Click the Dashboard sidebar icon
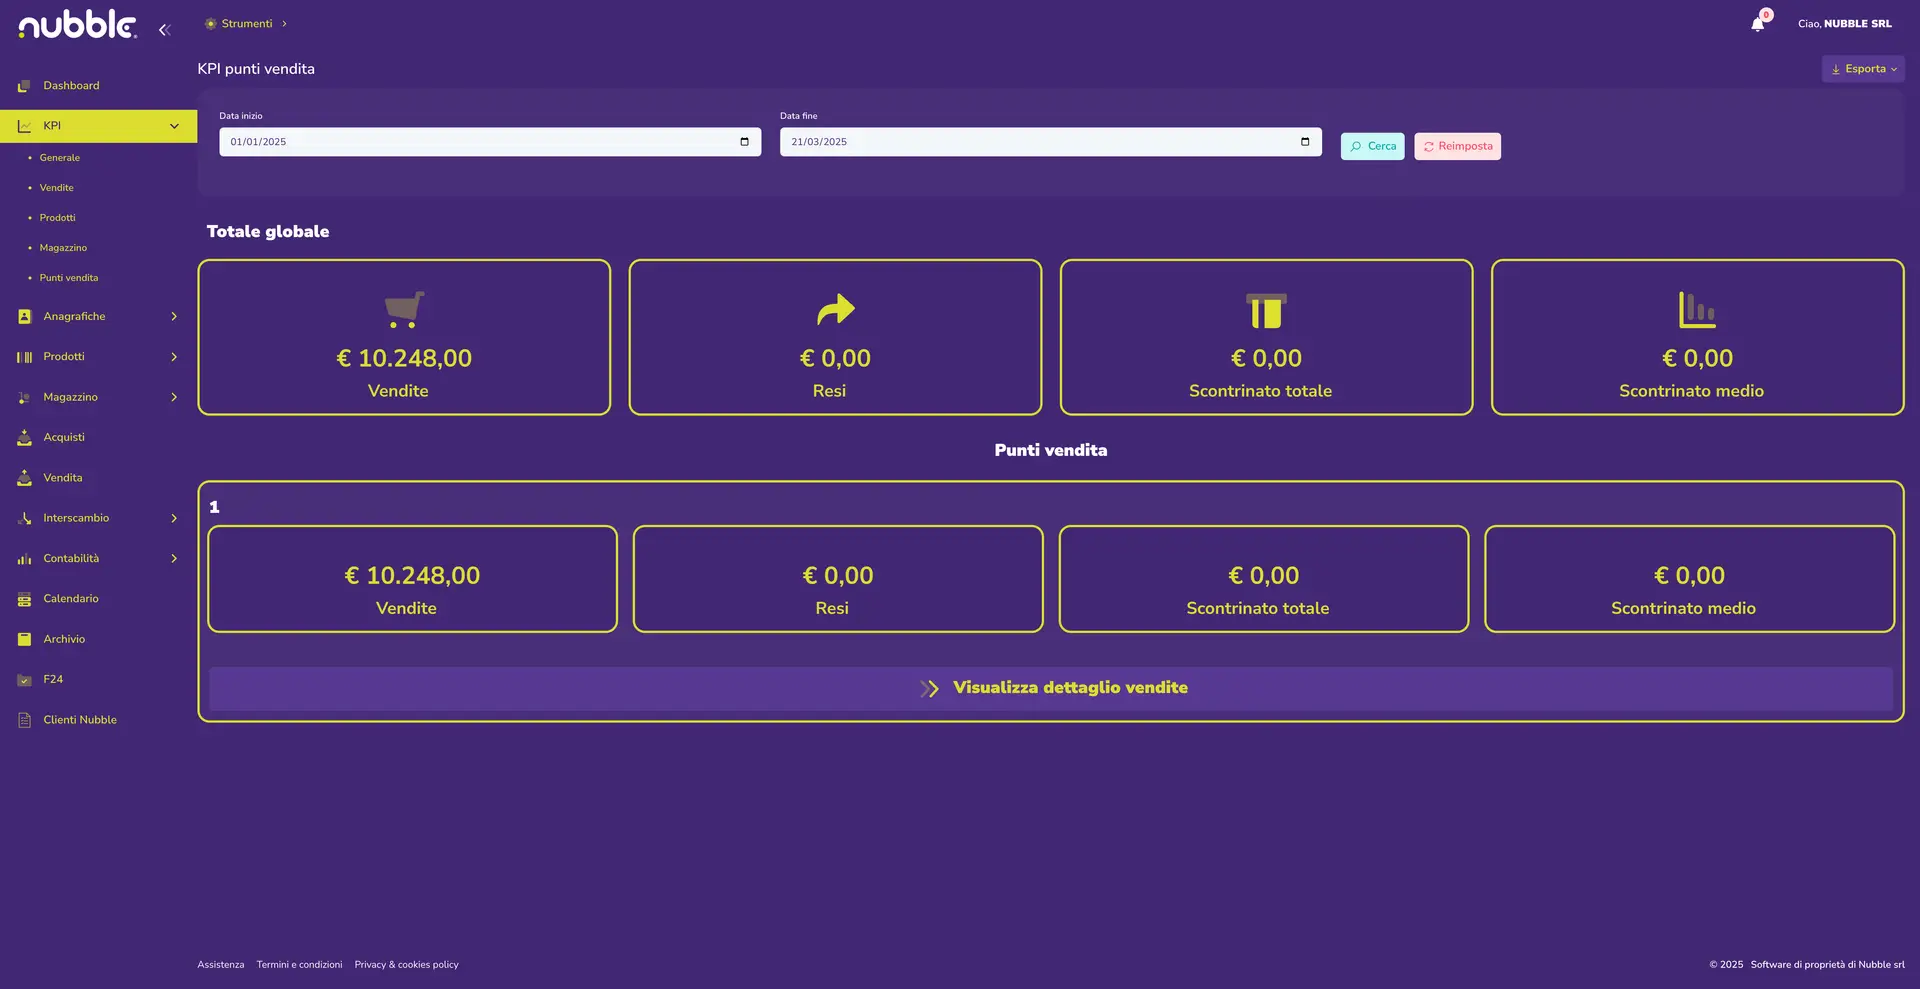This screenshot has height=989, width=1920. click(x=24, y=86)
